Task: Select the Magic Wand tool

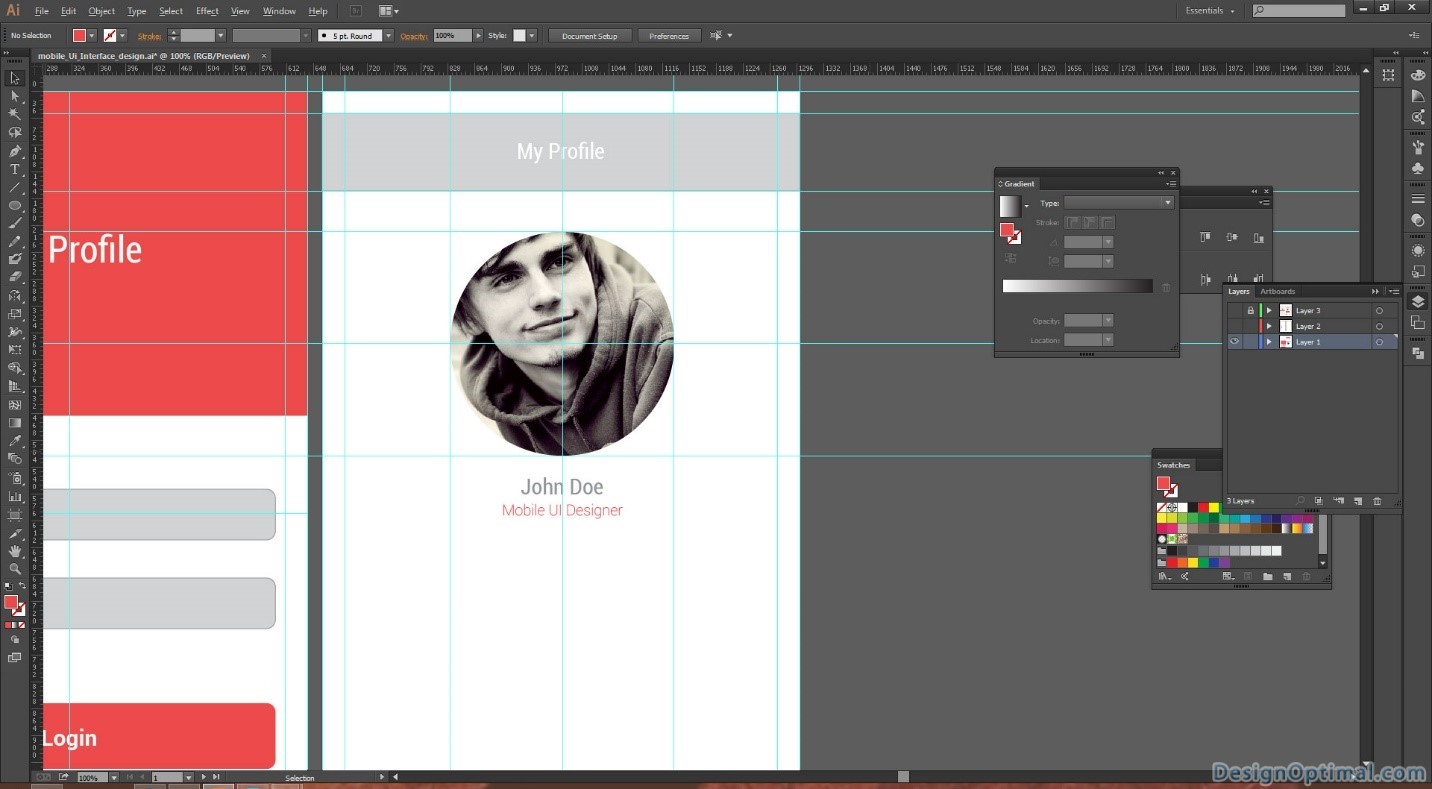Action: click(15, 115)
